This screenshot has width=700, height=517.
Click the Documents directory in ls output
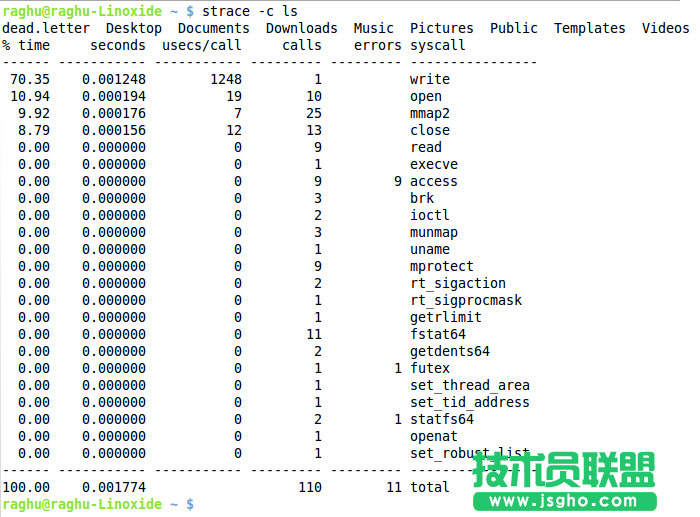pos(213,28)
